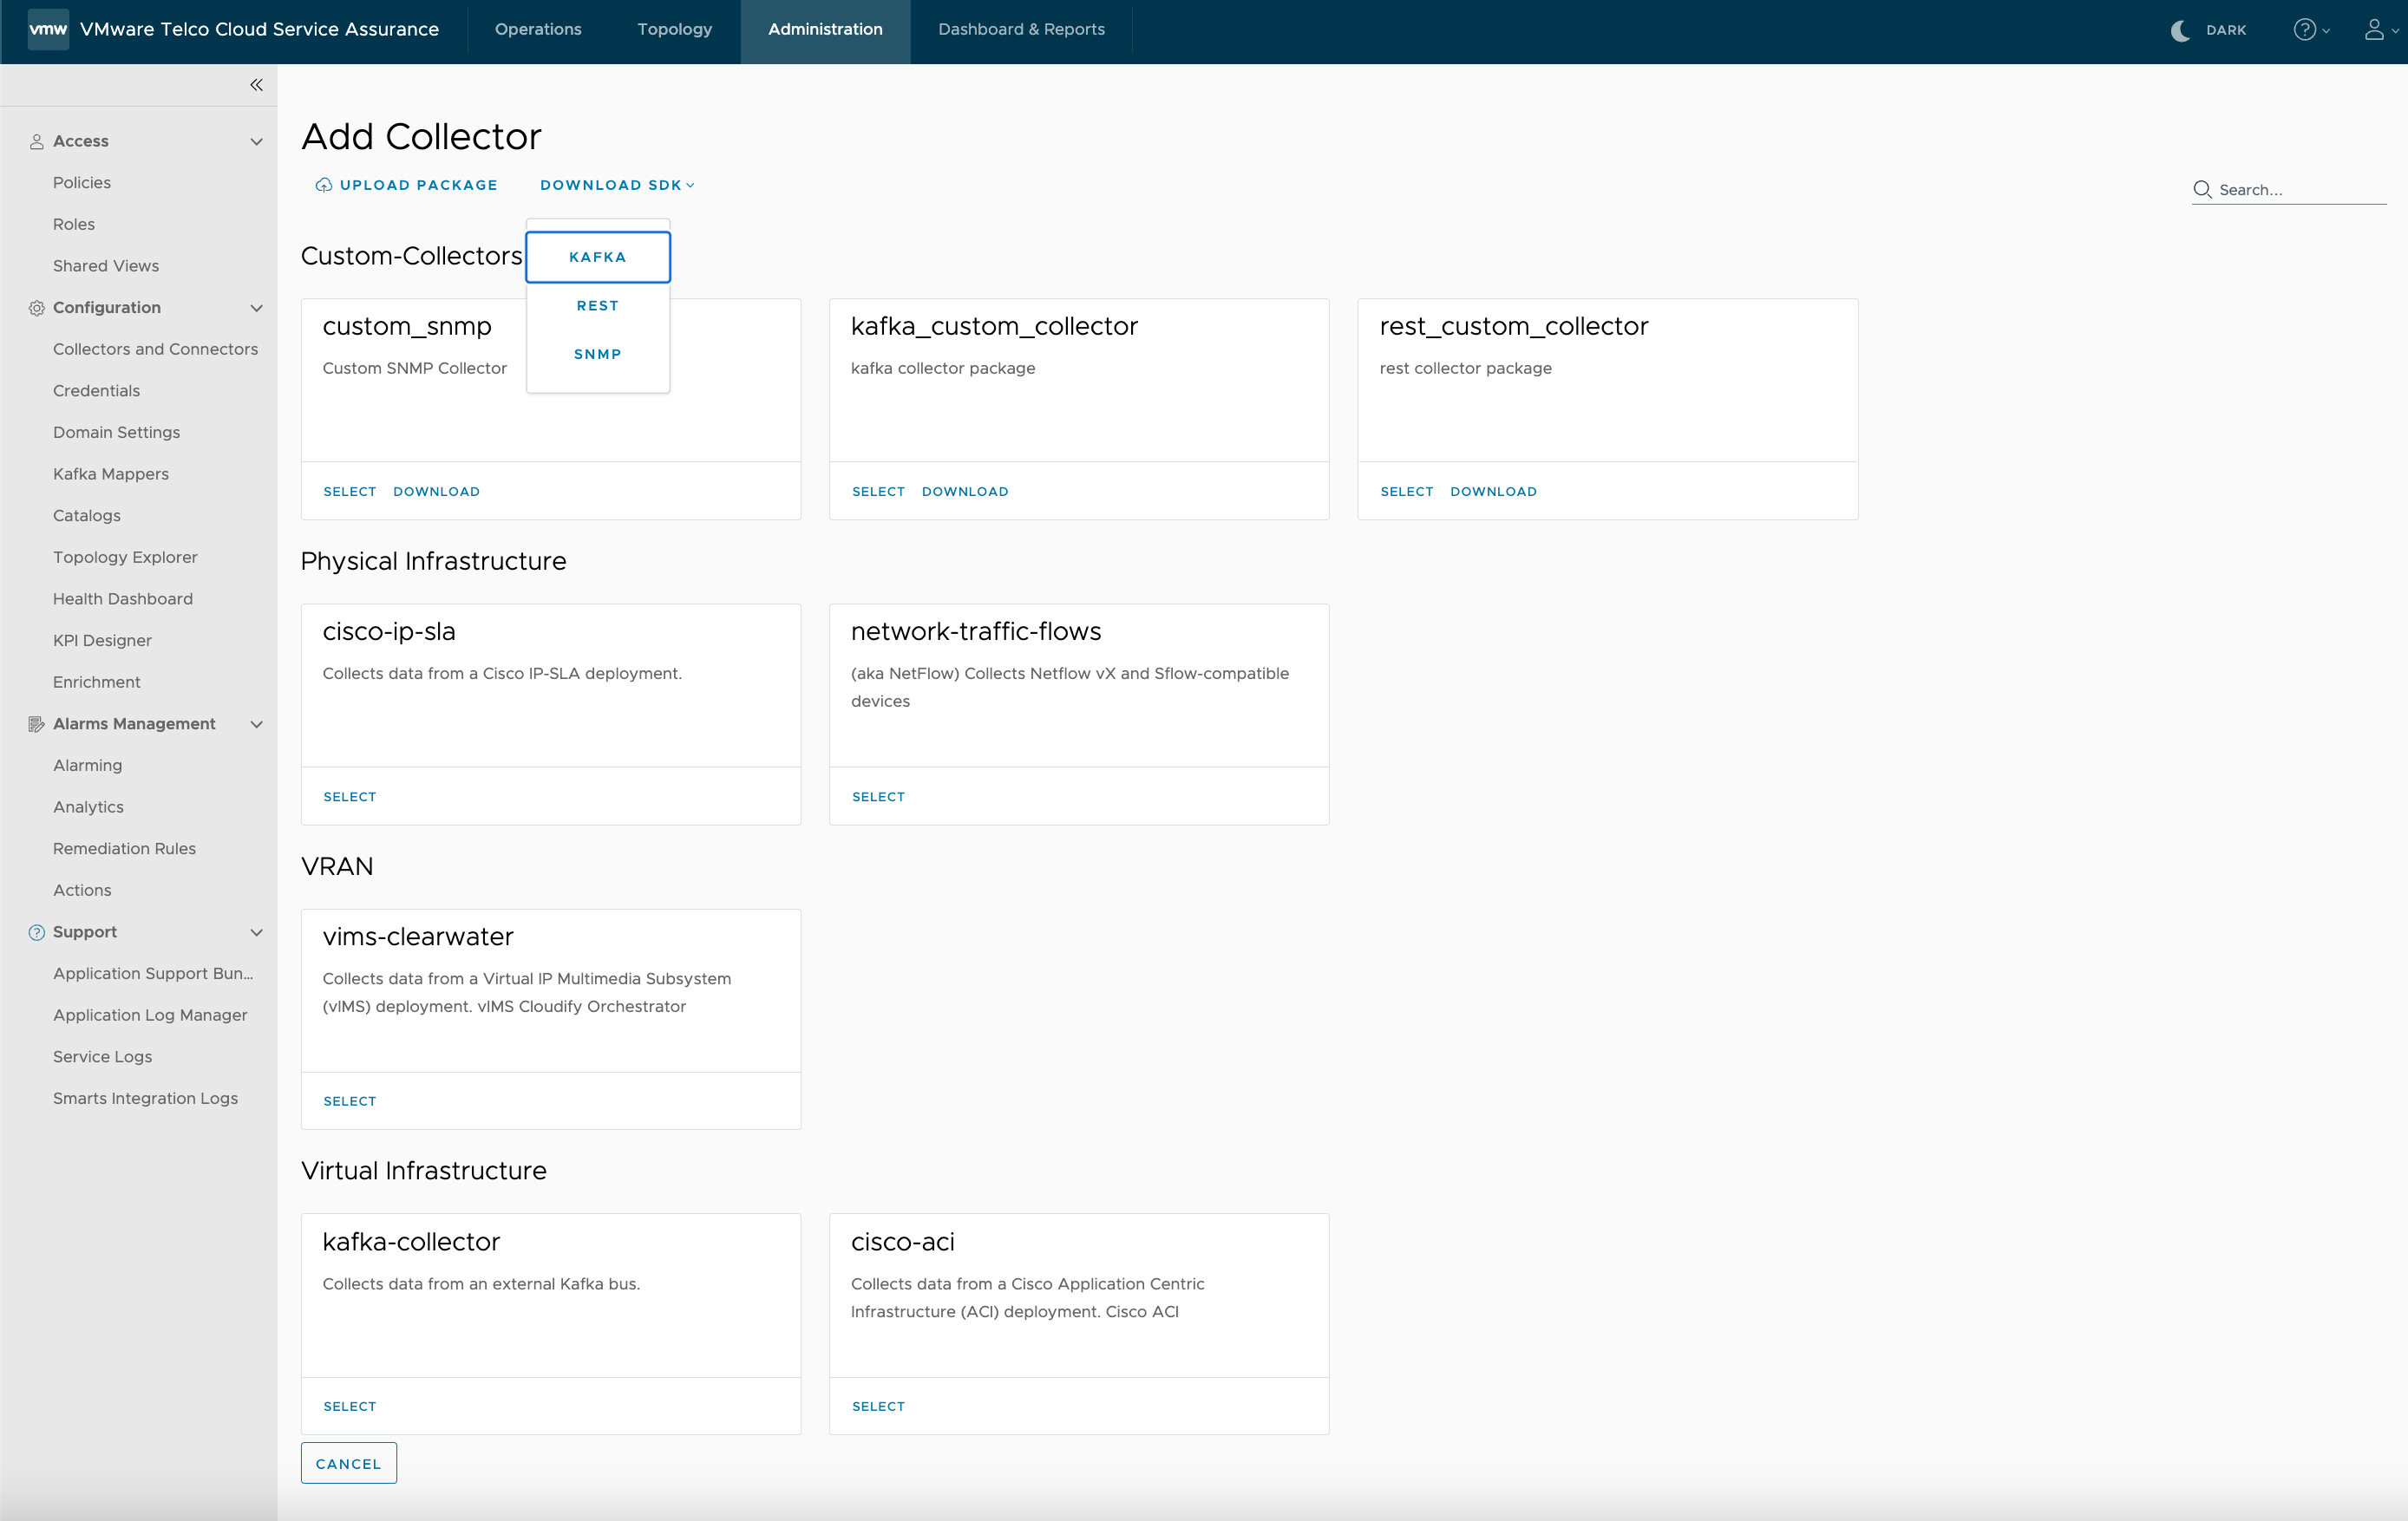
Task: Click the upload package cloud icon
Action: click(323, 185)
